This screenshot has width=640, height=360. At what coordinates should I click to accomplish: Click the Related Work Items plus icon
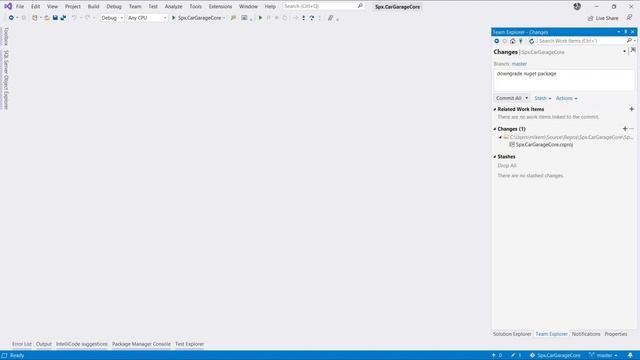631,109
